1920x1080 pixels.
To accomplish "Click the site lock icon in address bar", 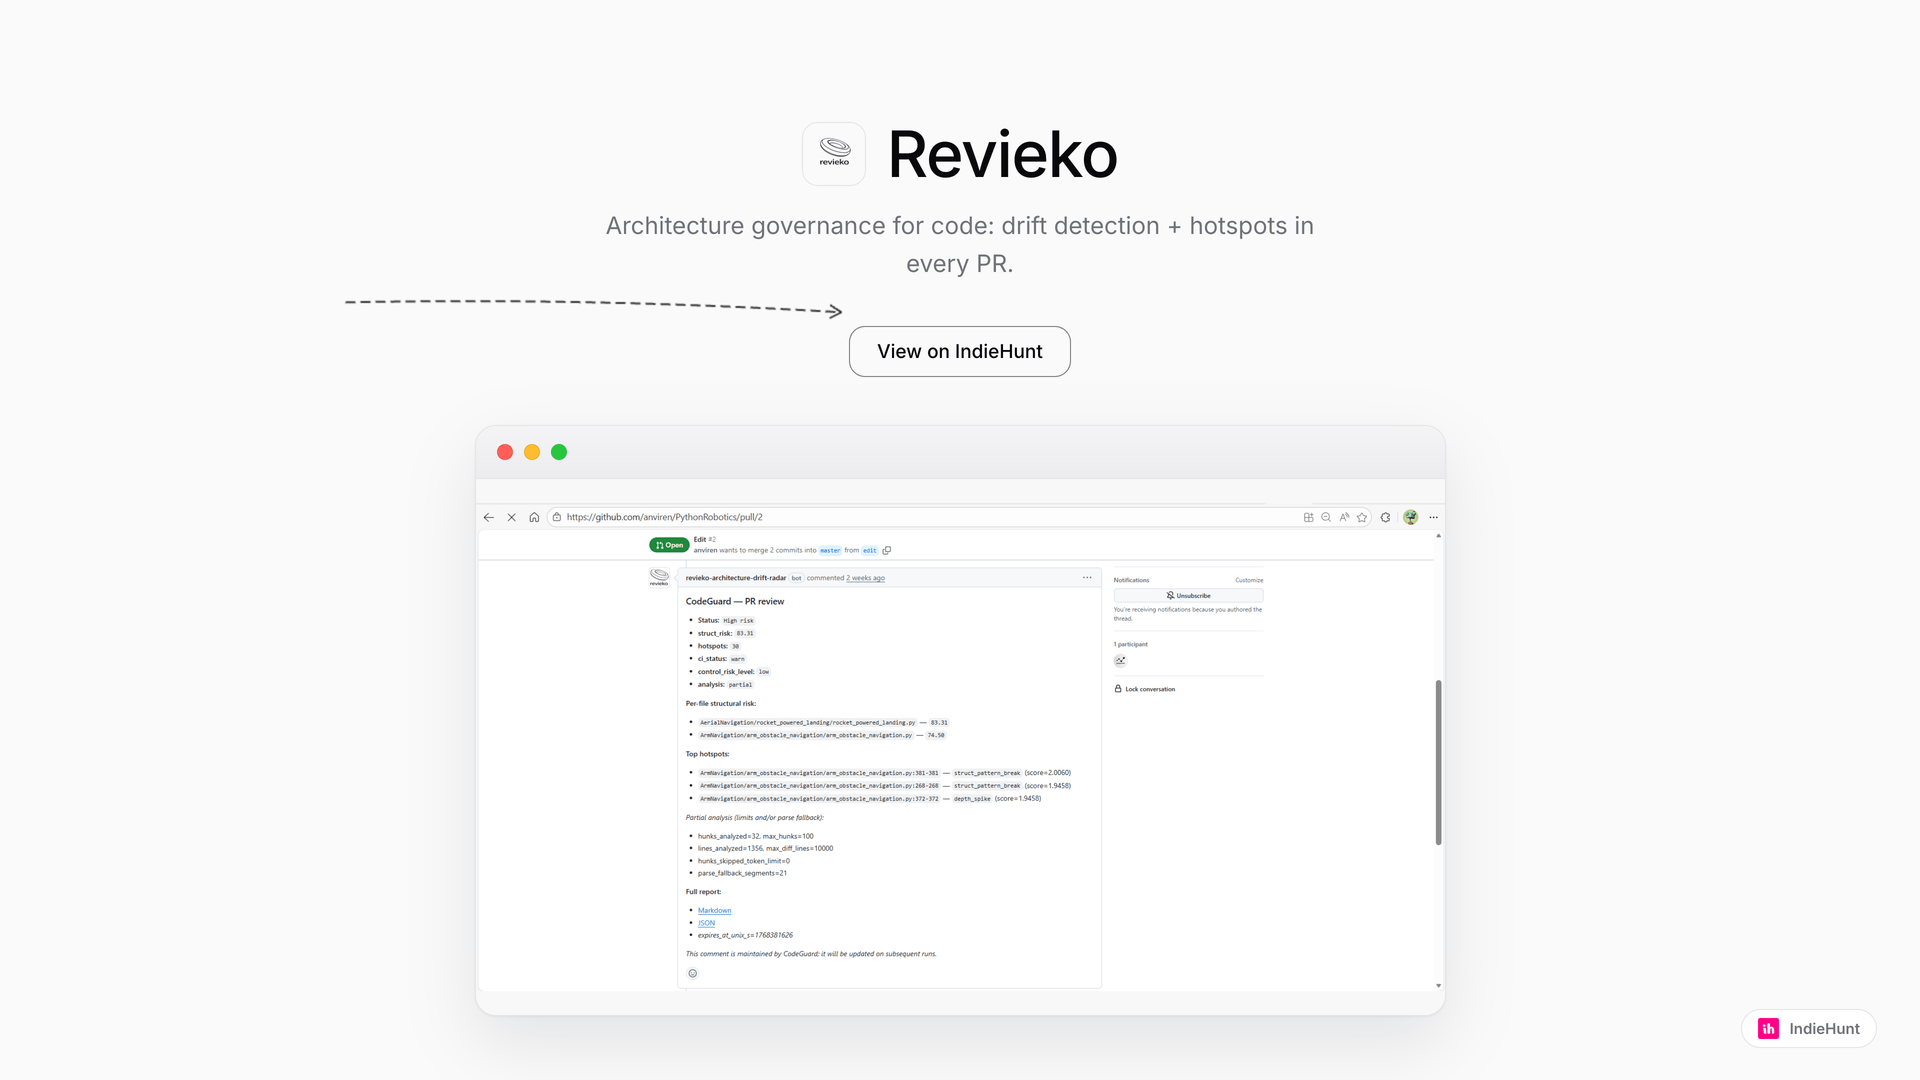I will click(x=557, y=517).
